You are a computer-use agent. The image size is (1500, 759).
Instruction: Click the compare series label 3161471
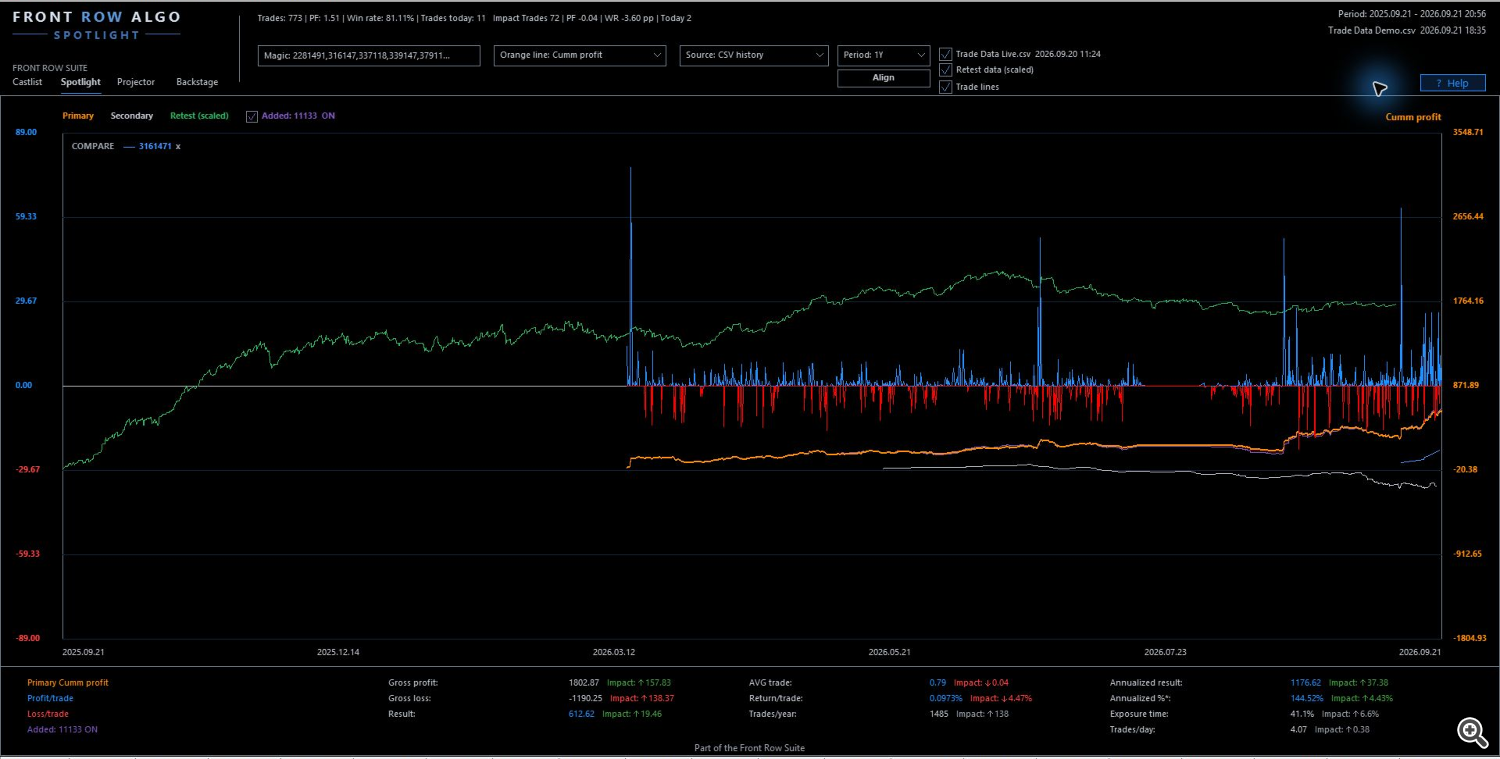pyautogui.click(x=155, y=147)
